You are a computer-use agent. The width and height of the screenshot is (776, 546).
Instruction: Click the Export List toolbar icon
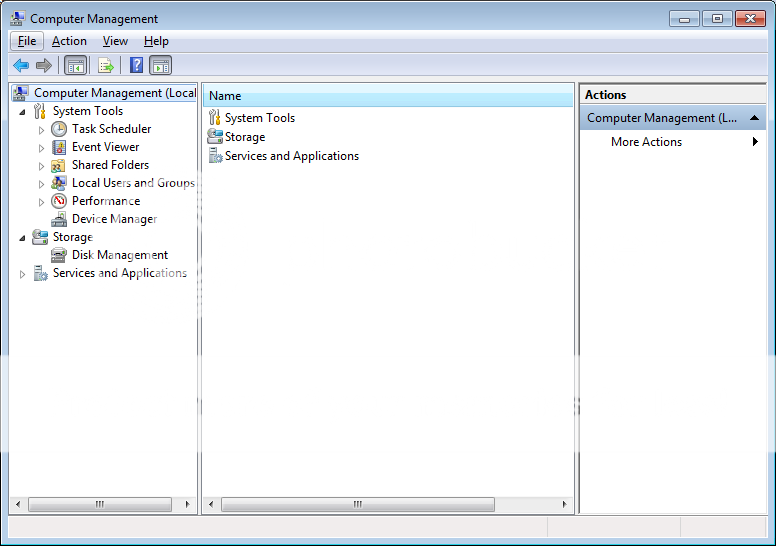(106, 65)
